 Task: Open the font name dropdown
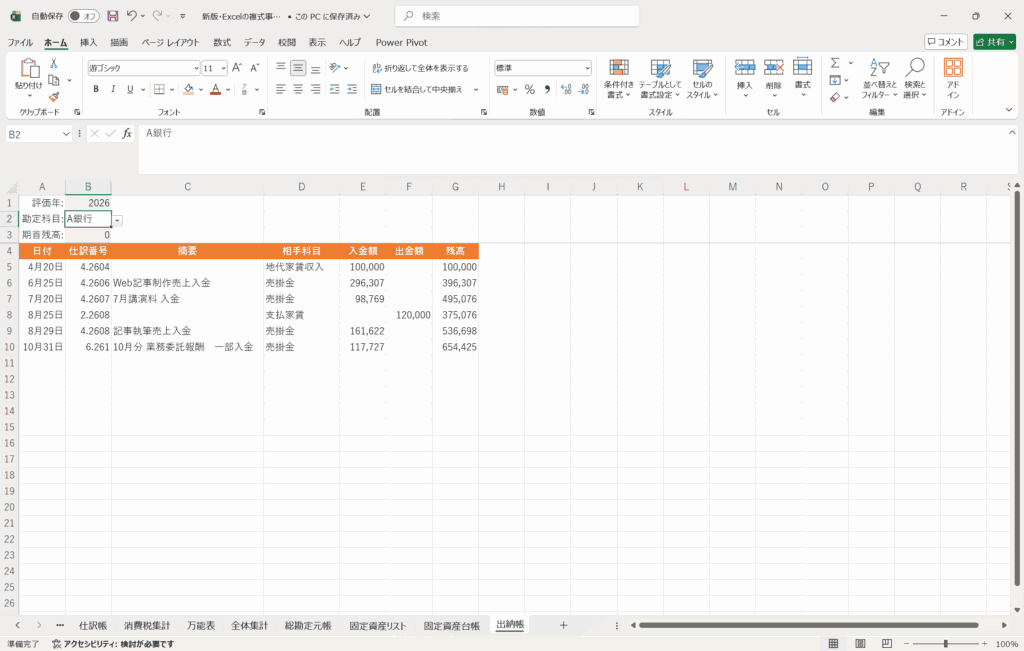196,68
